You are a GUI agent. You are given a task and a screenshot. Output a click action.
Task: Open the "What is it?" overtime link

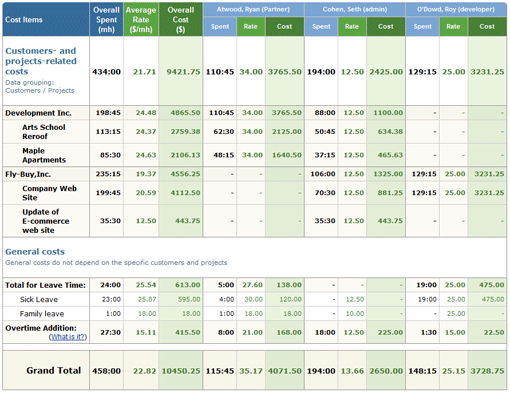coord(68,337)
